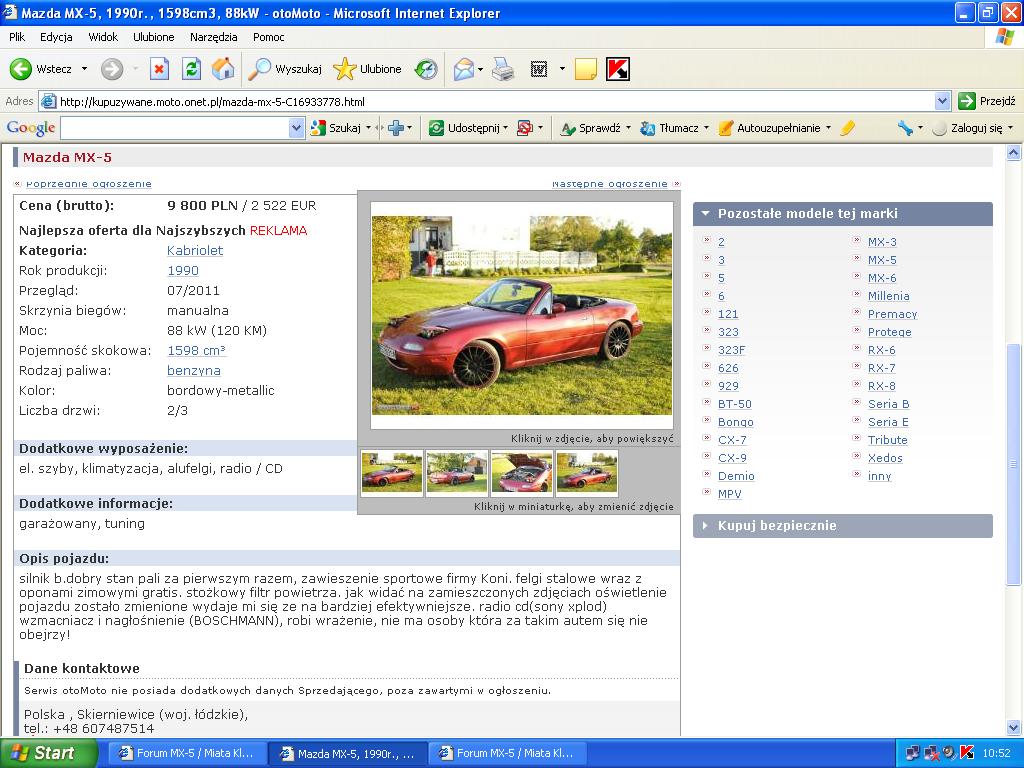Screen dimensions: 1024x768
Task: Click the Kaspersky icon in system tray
Action: tap(967, 753)
